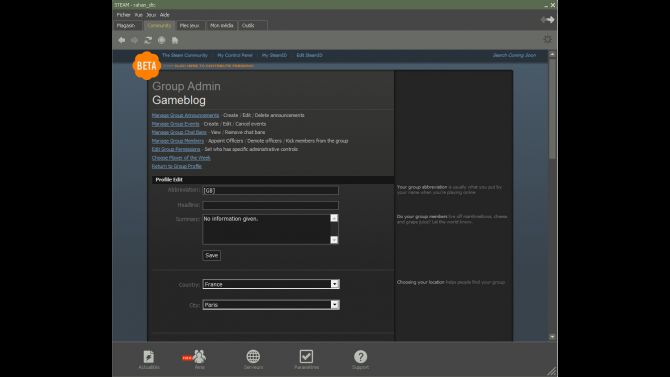Return to Group Profile link
The width and height of the screenshot is (670, 377).
pos(177,166)
